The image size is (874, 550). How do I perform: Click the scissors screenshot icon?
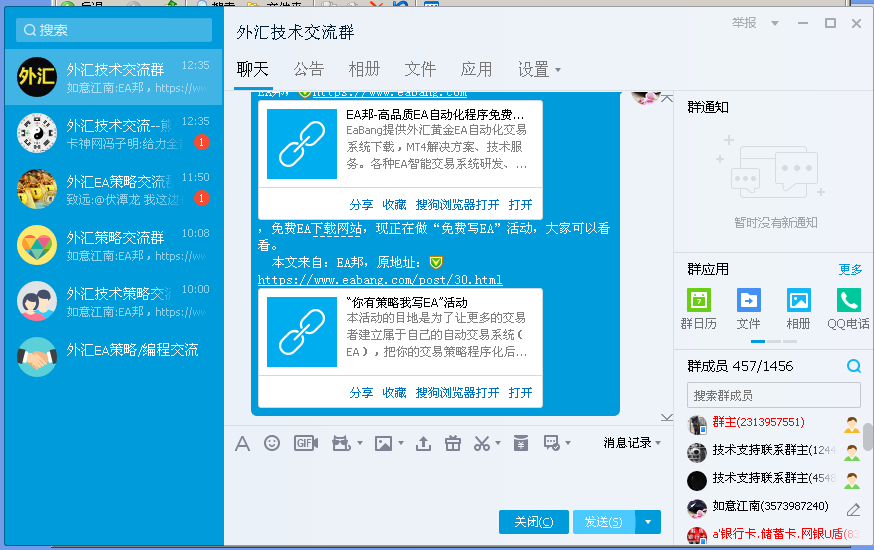pos(482,444)
